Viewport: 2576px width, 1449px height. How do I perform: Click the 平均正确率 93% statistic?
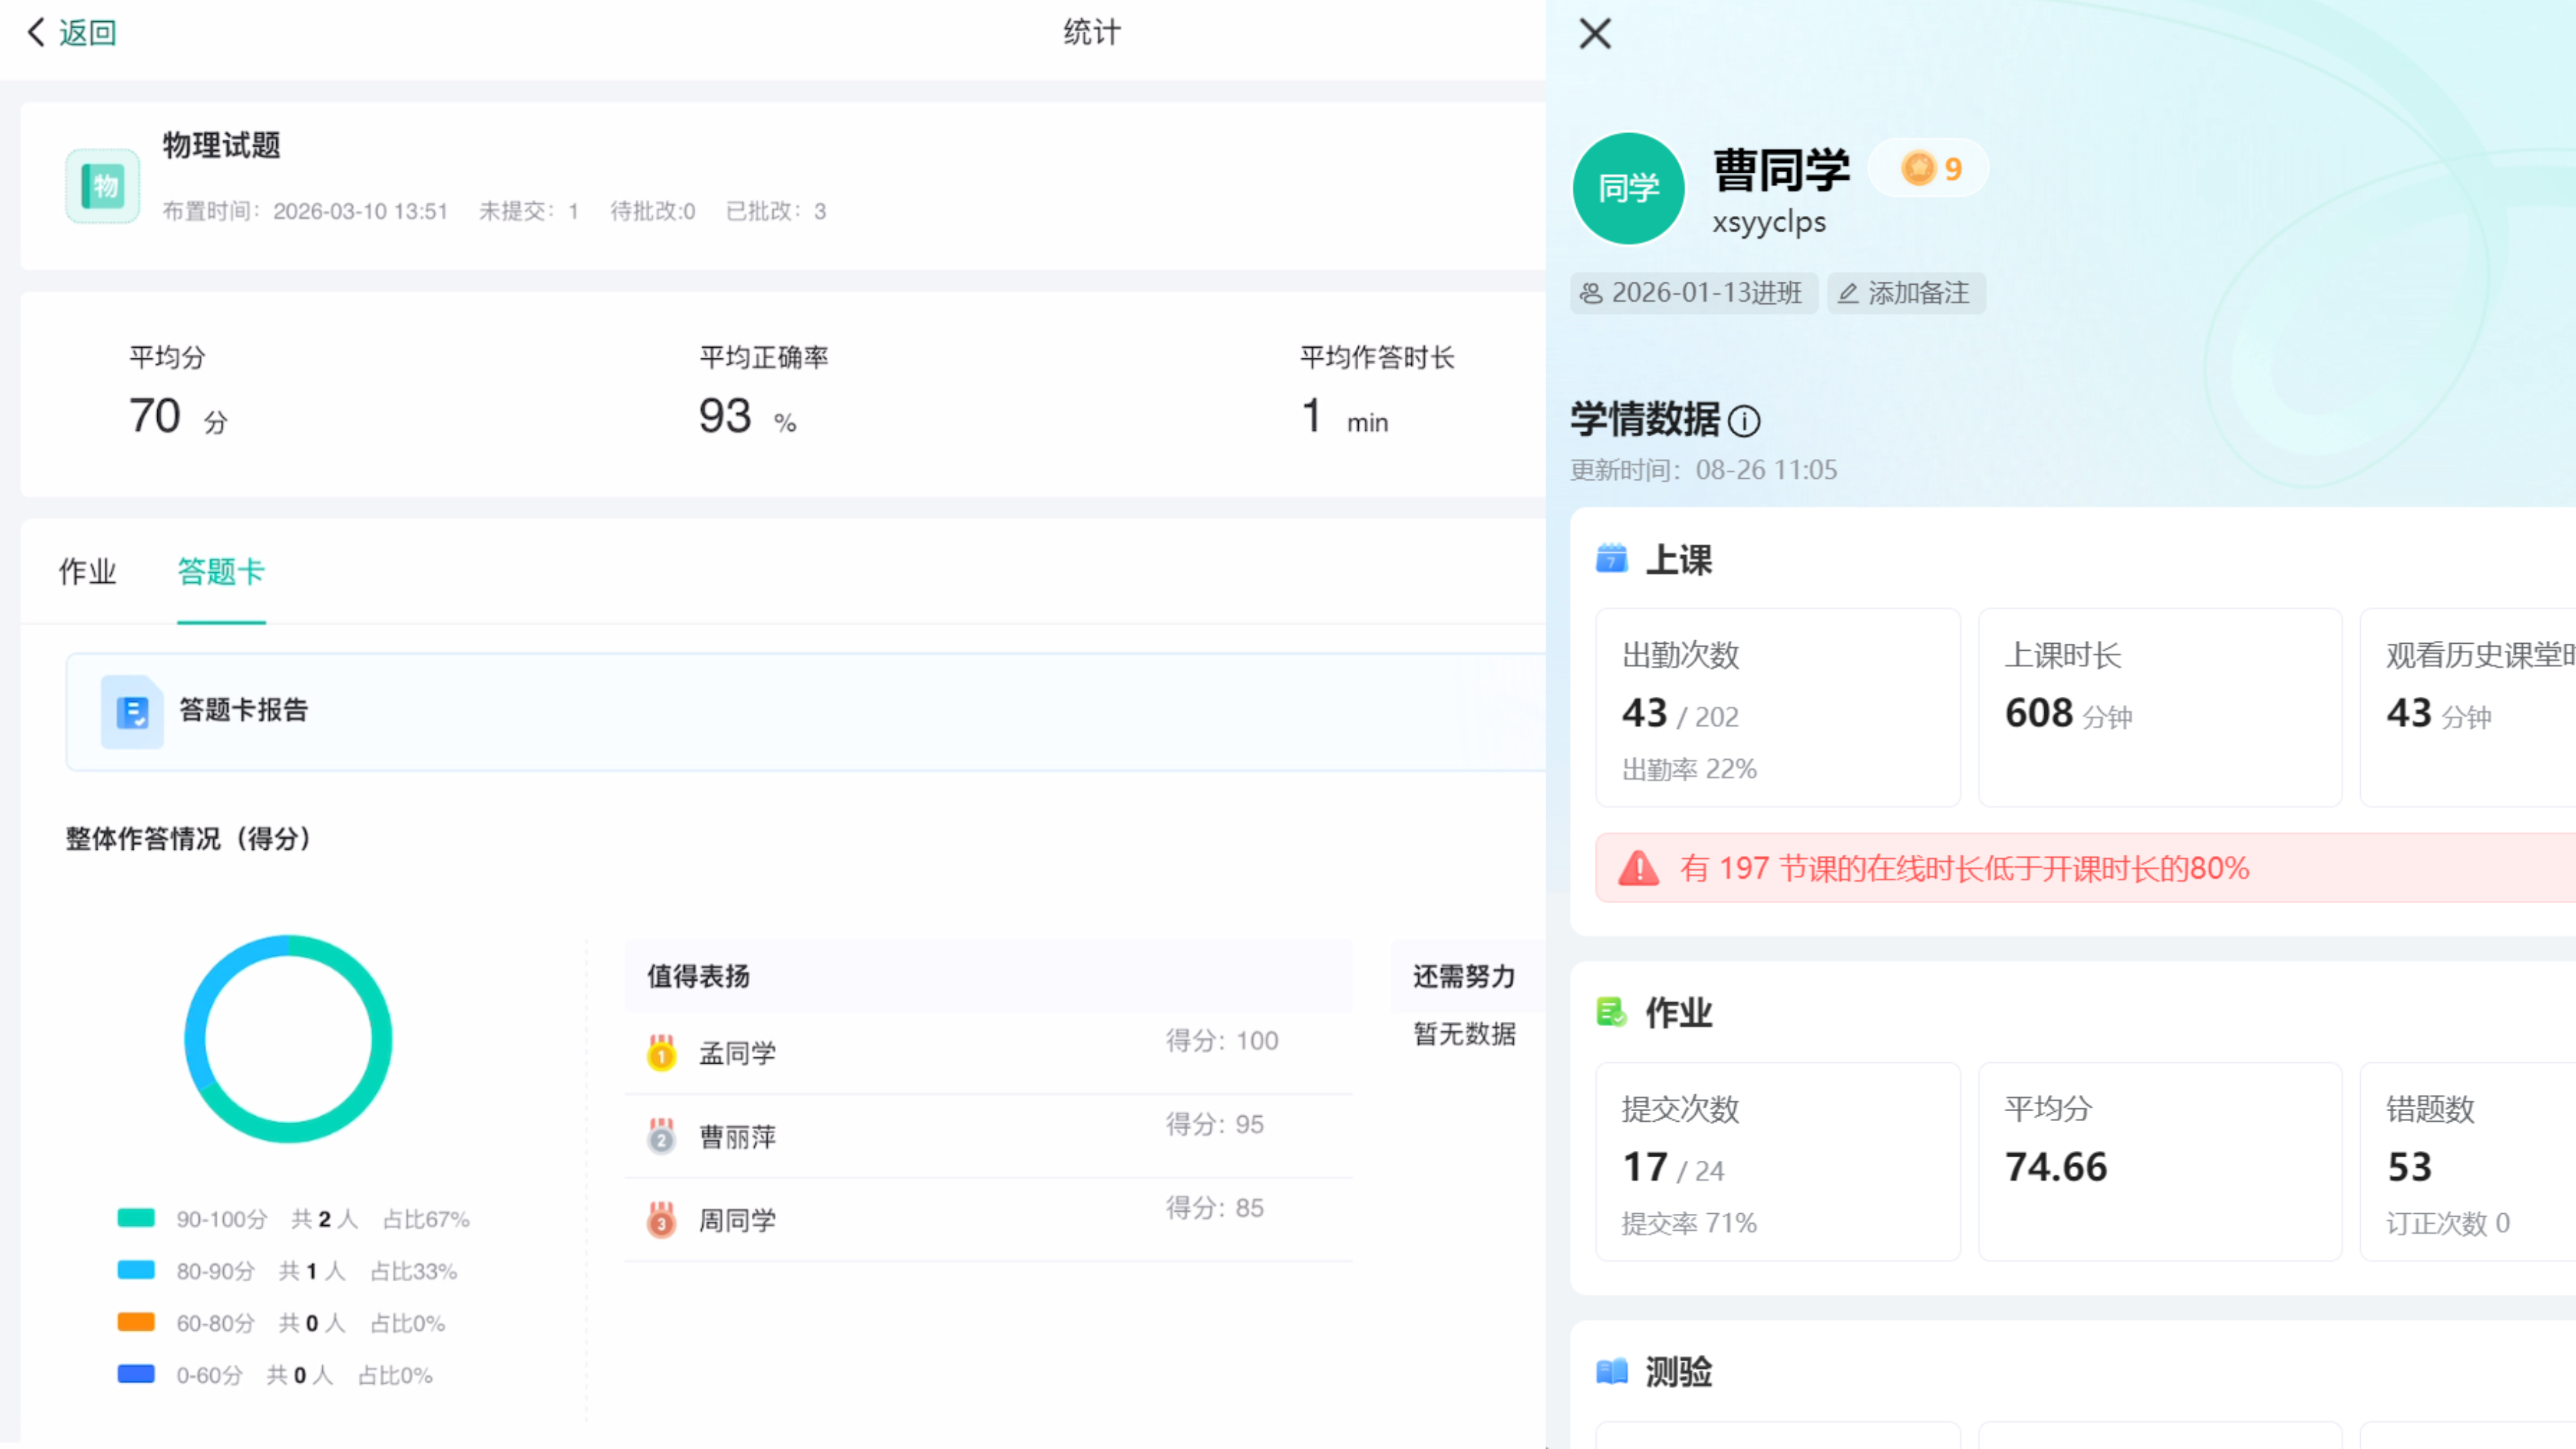763,391
